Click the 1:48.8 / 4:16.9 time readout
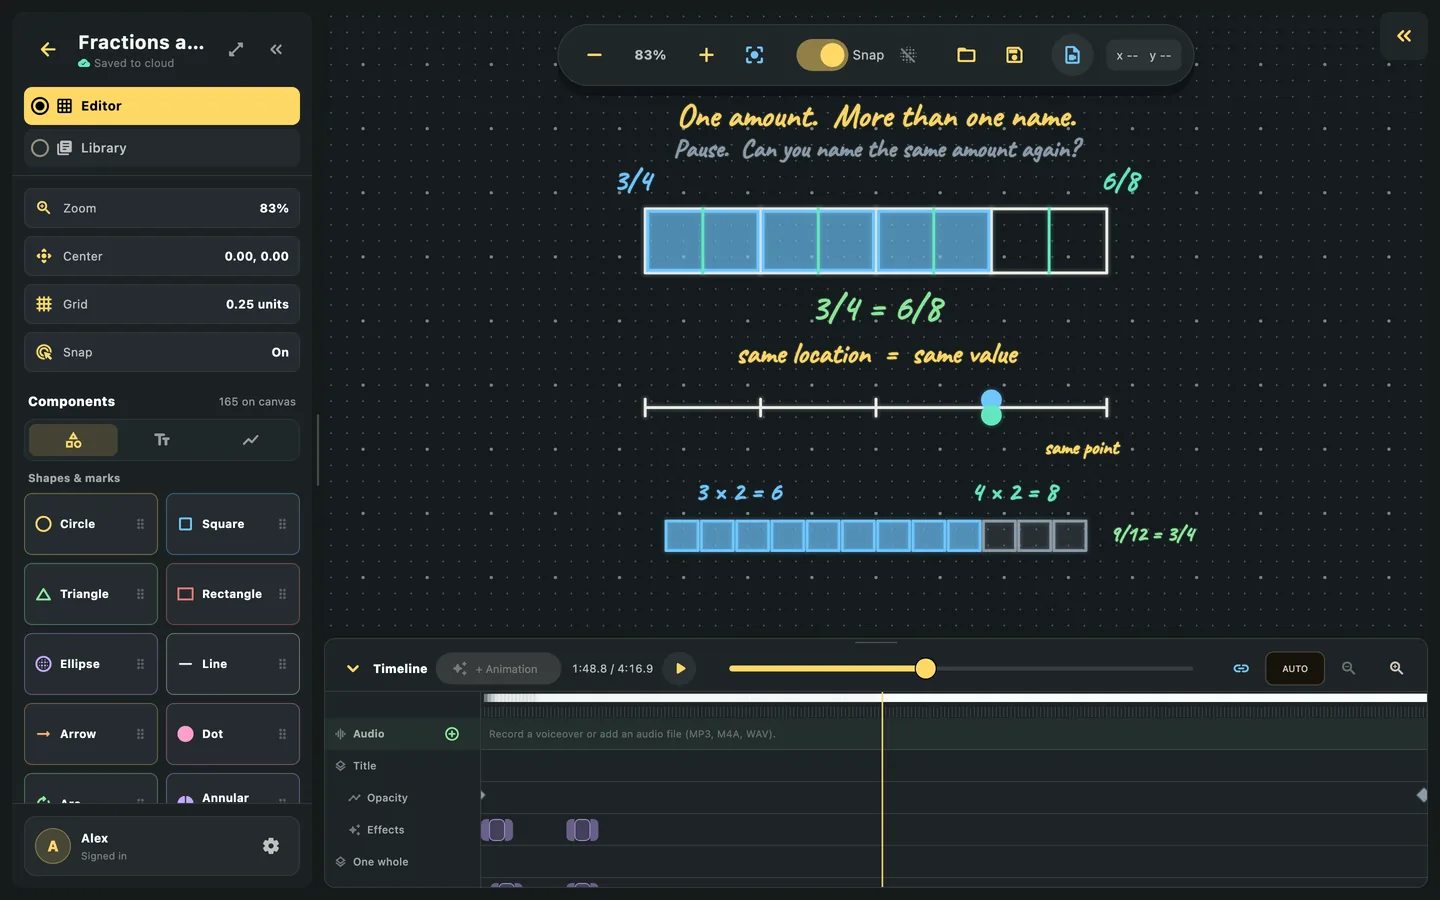The width and height of the screenshot is (1440, 900). [612, 669]
